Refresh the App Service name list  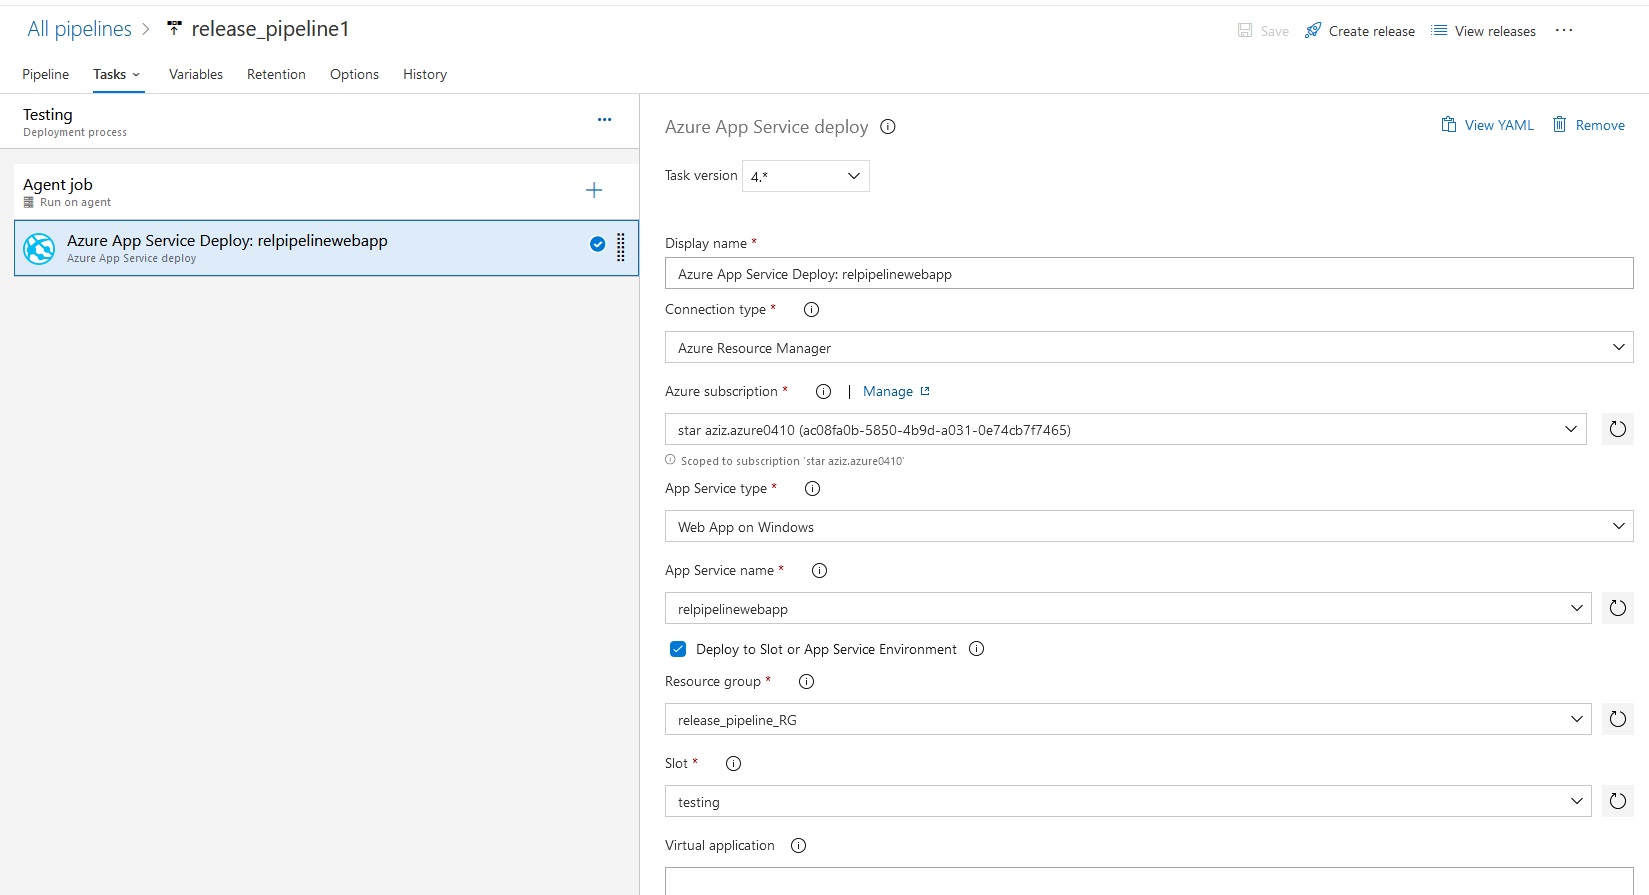[x=1618, y=608]
